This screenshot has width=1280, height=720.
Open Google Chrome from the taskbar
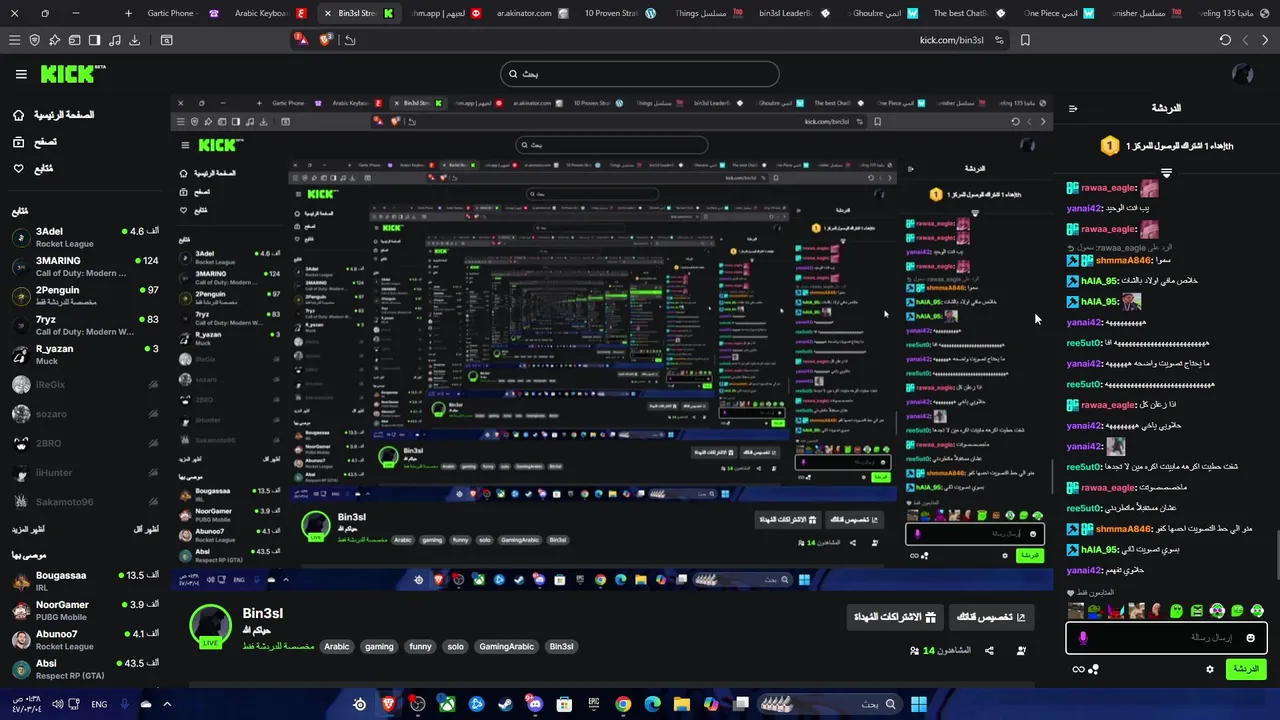(623, 704)
